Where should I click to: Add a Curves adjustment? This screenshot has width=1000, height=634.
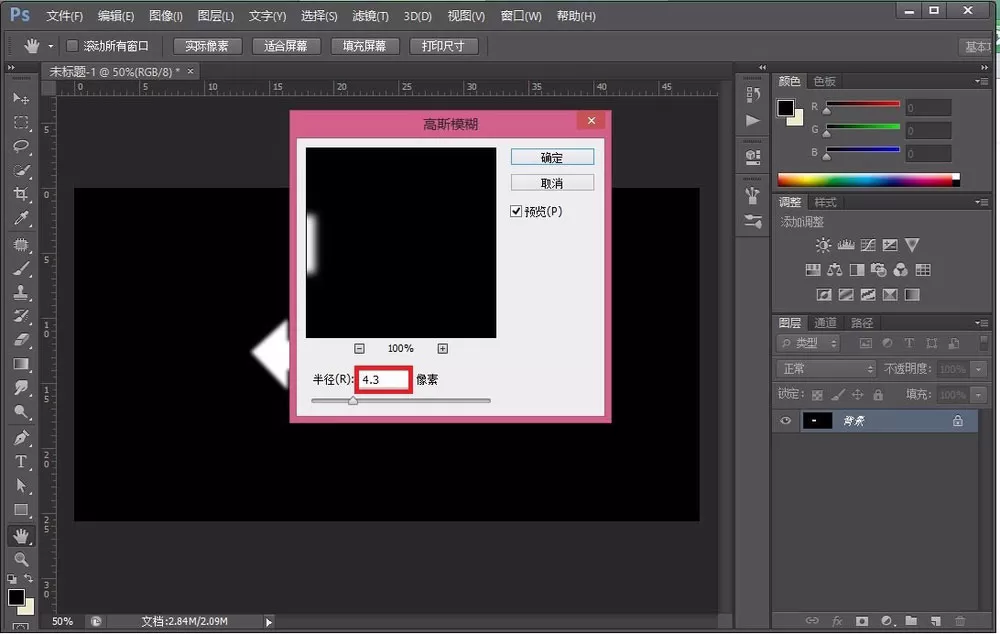pos(868,245)
